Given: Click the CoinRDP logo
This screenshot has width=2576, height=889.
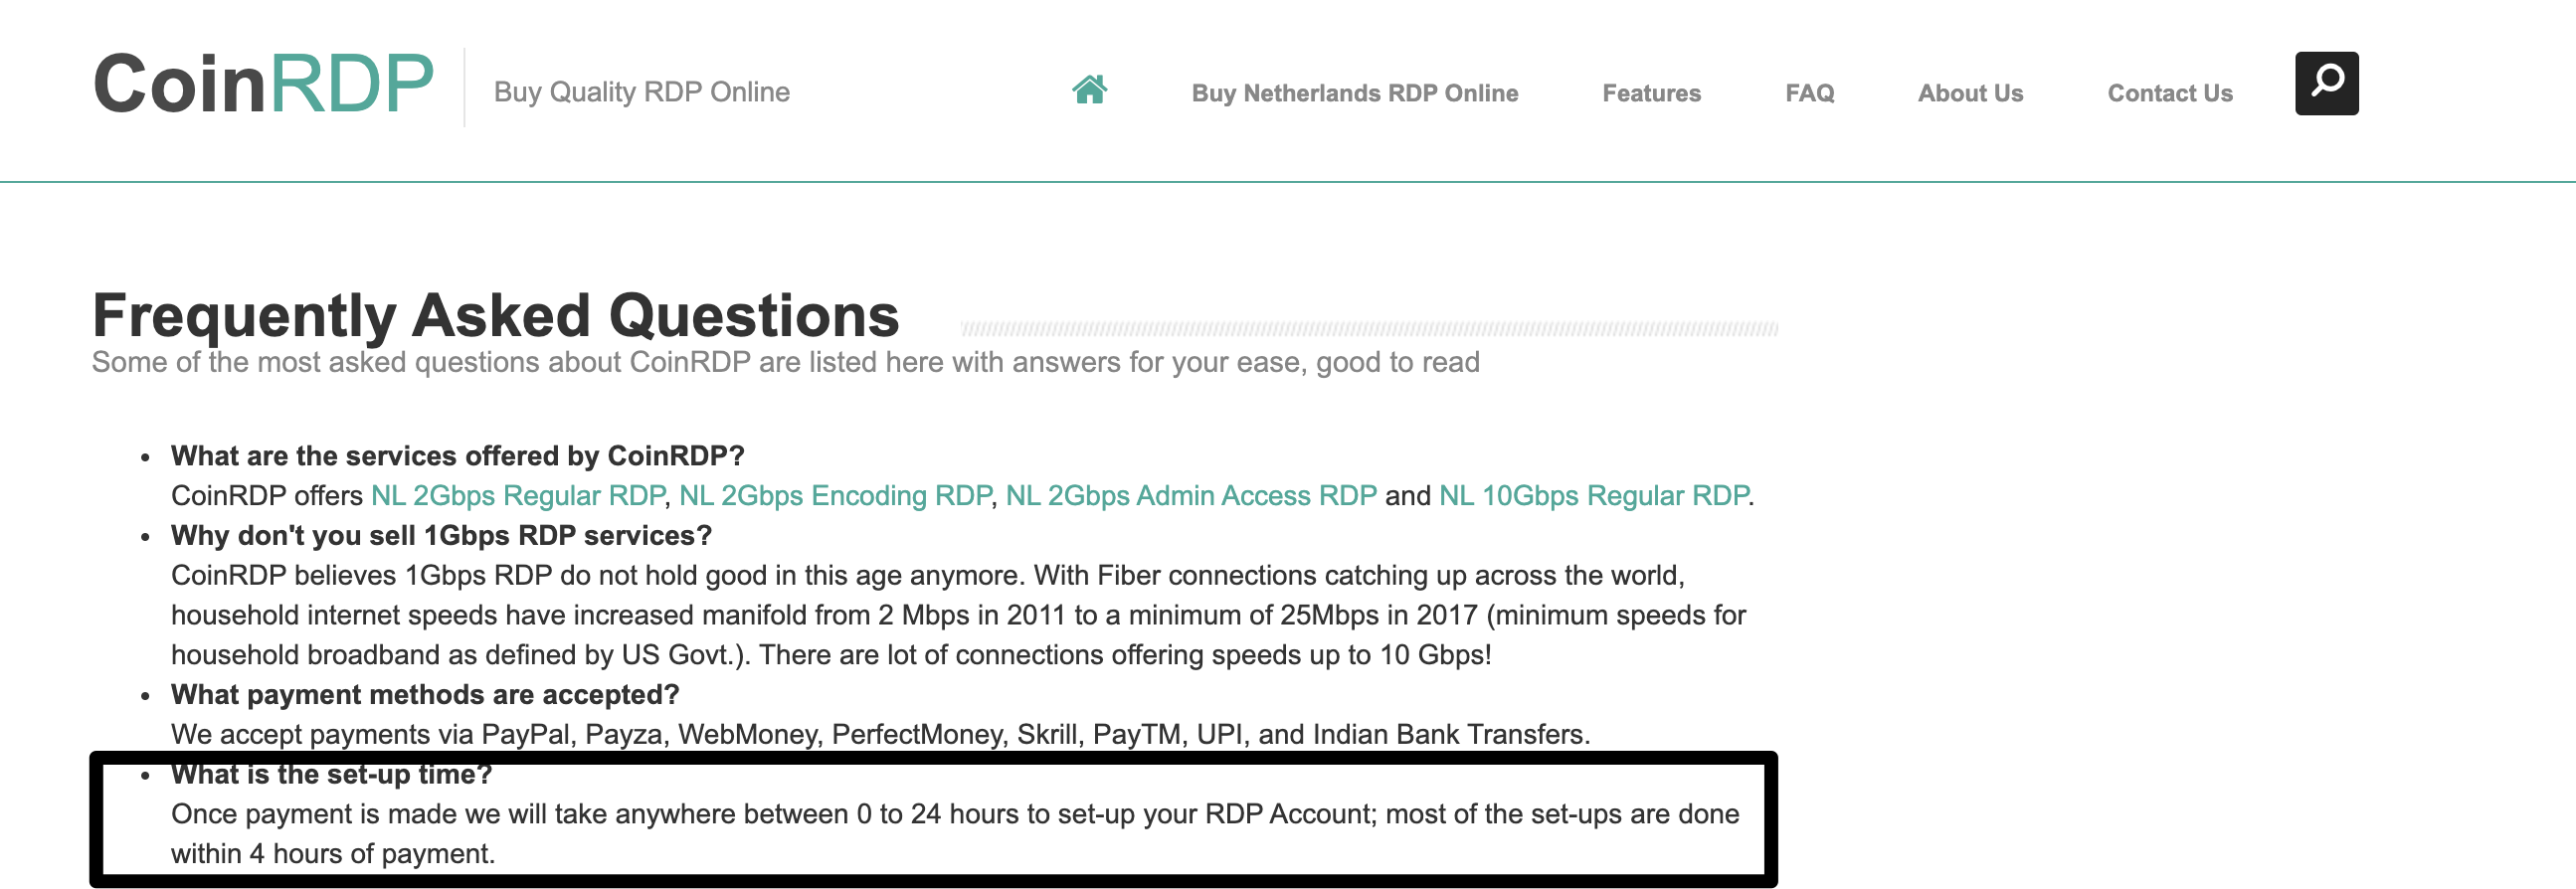Looking at the screenshot, I should 264,84.
